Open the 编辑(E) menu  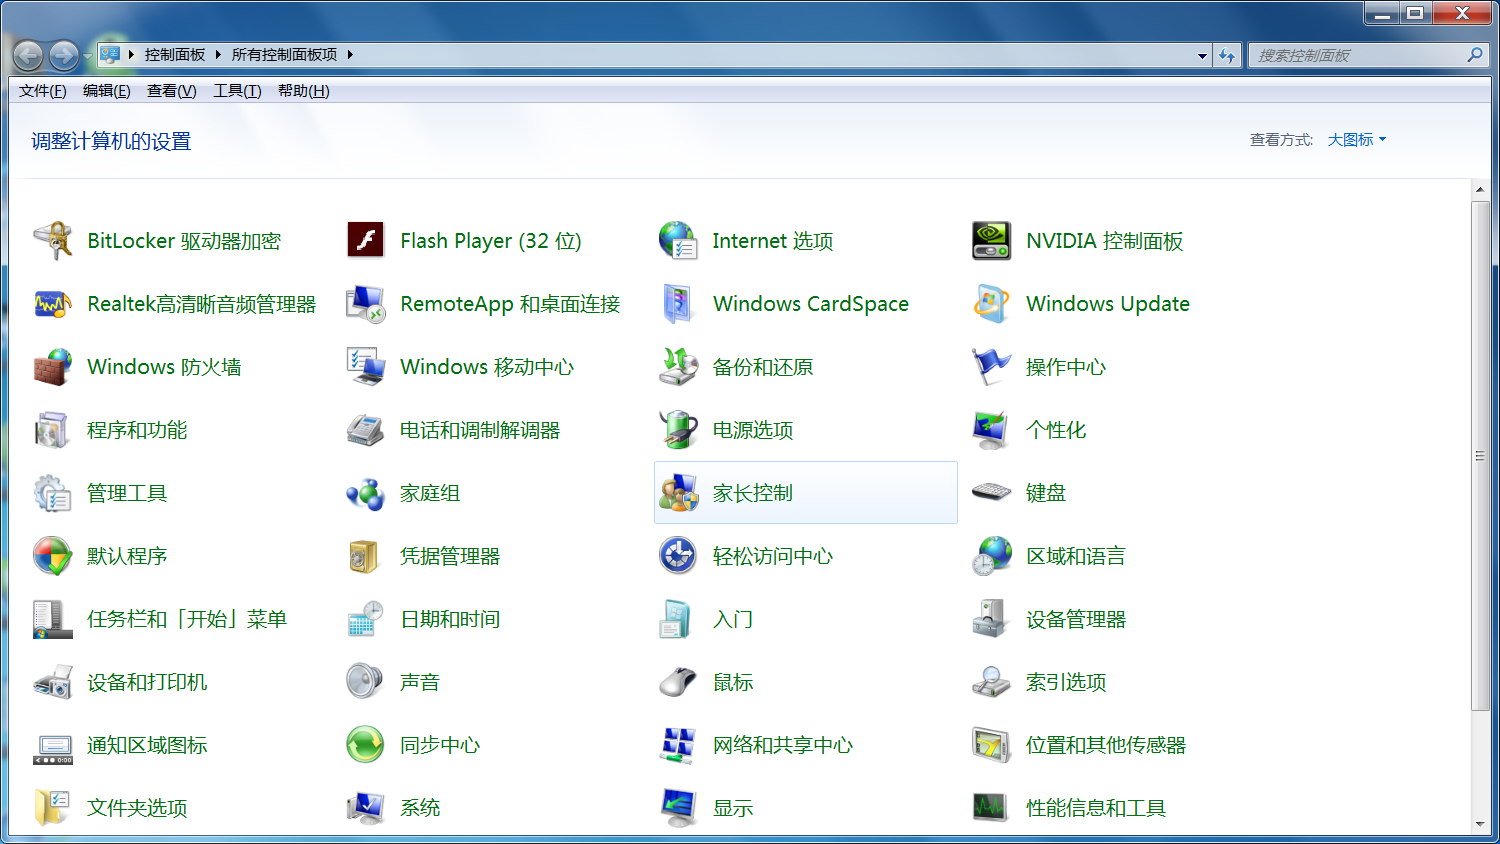click(106, 91)
